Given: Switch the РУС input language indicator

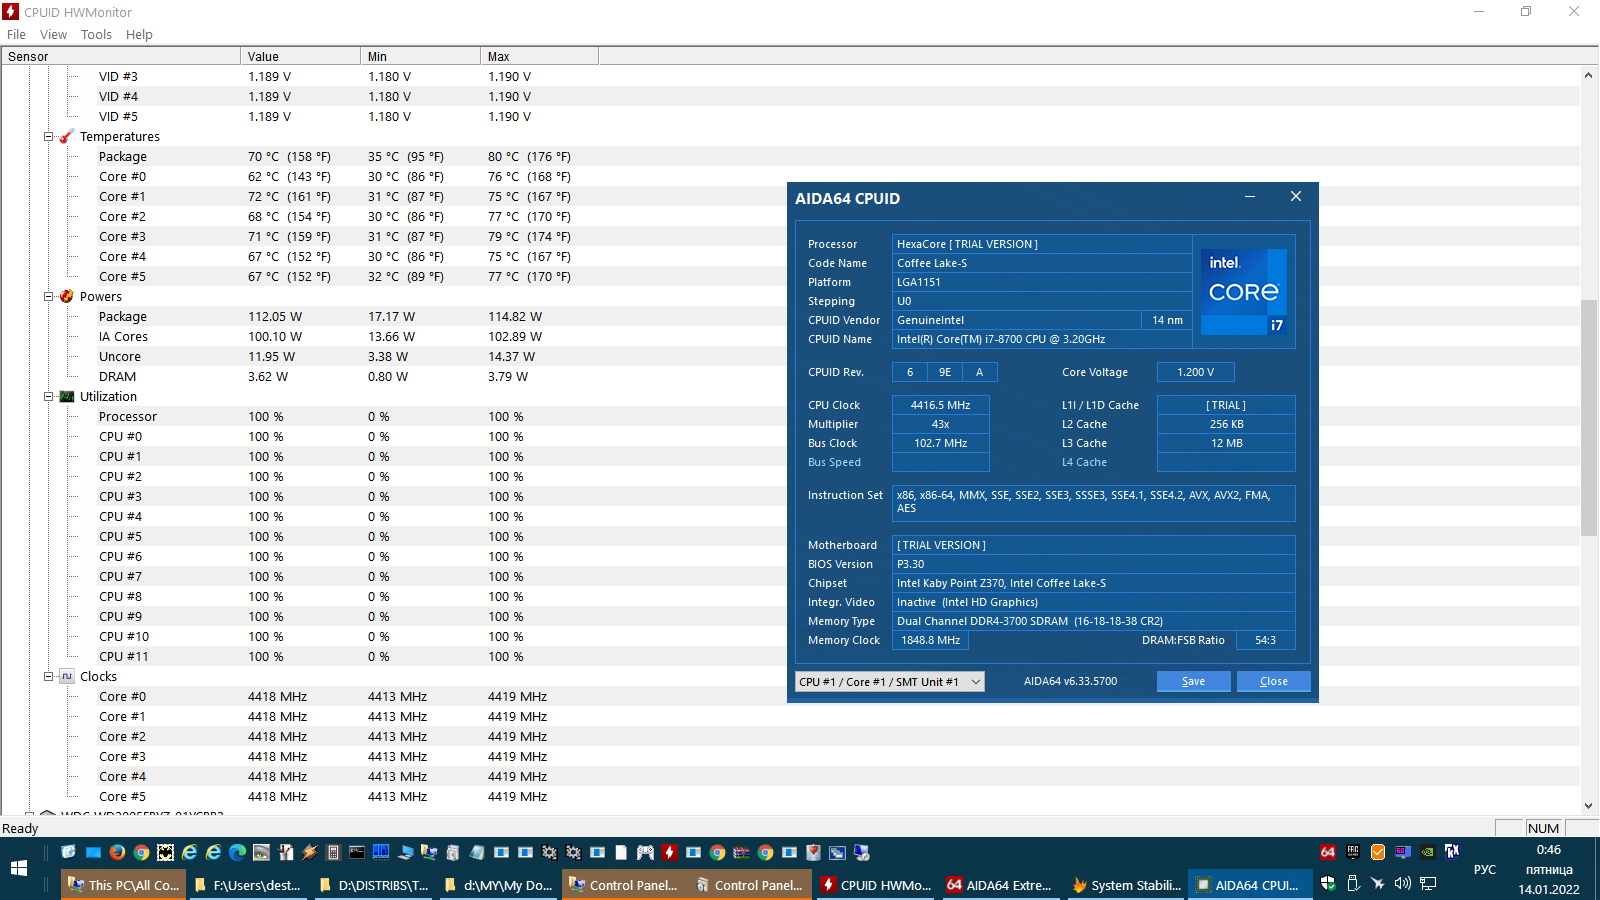Looking at the screenshot, I should (x=1485, y=870).
